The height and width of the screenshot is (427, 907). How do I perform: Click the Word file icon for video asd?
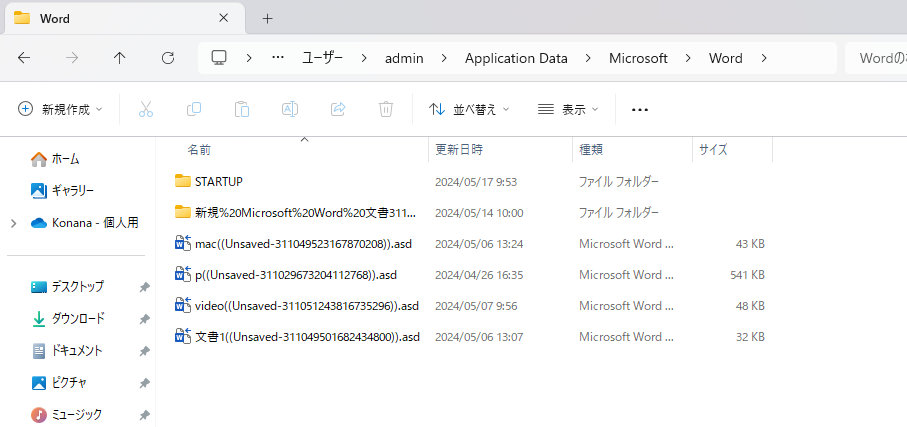[x=183, y=305]
